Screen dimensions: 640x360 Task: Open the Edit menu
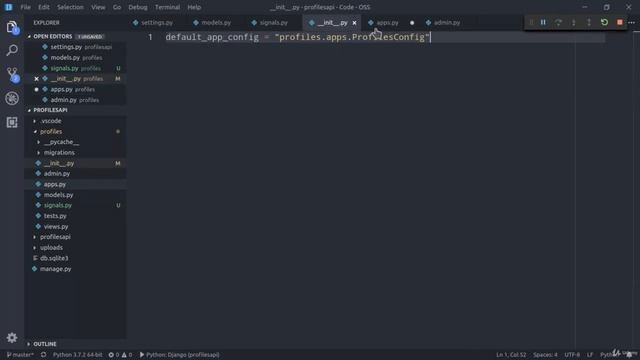tap(44, 7)
